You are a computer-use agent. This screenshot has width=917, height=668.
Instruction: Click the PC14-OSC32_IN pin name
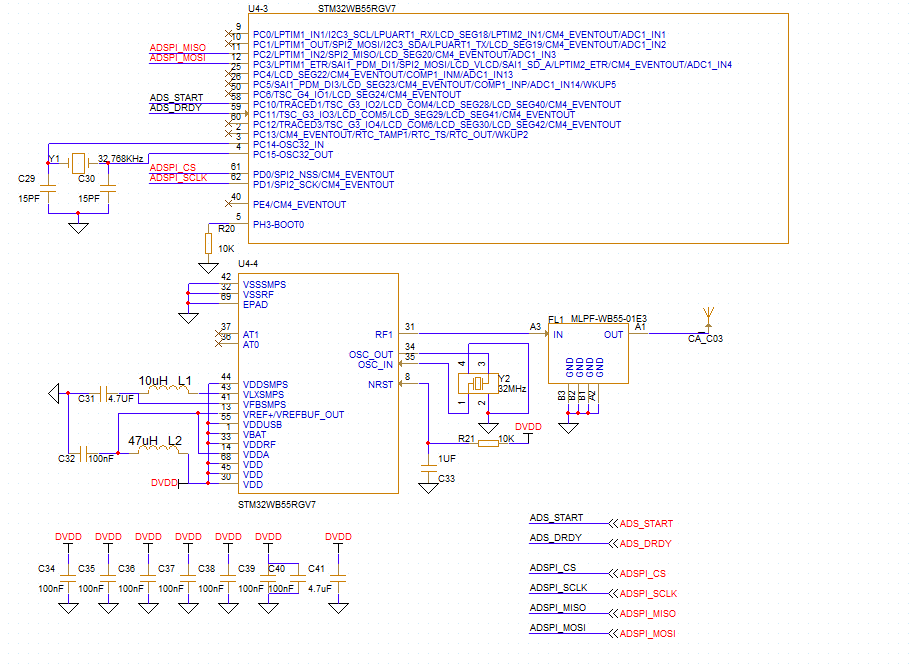pos(288,144)
